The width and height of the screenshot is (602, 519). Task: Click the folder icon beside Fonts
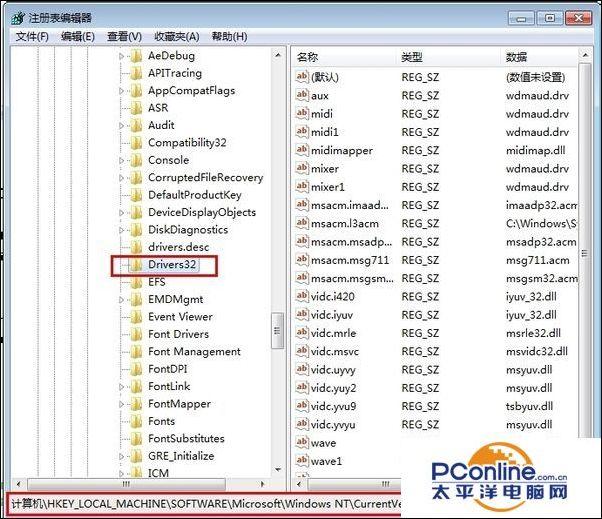click(136, 421)
